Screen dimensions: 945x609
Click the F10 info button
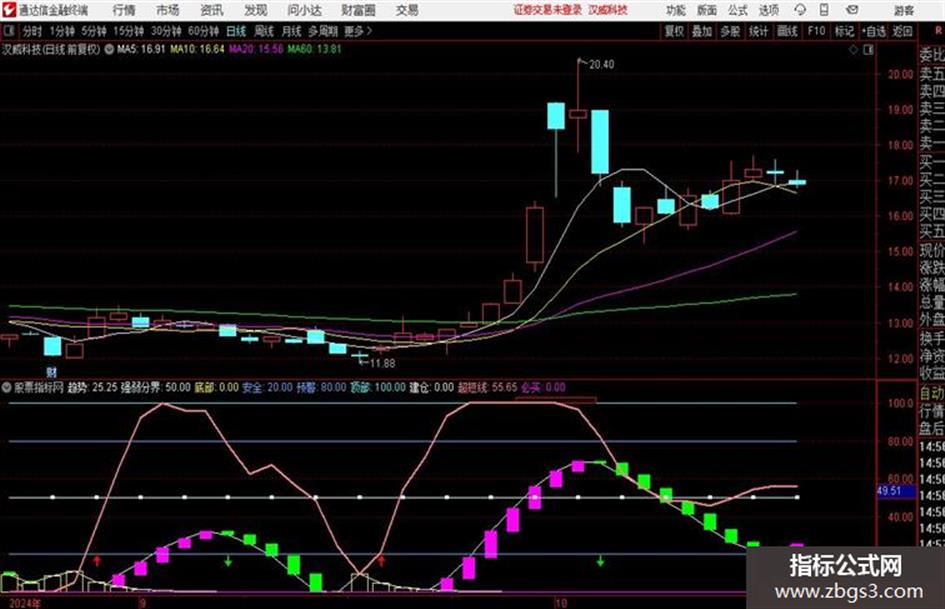pyautogui.click(x=816, y=31)
